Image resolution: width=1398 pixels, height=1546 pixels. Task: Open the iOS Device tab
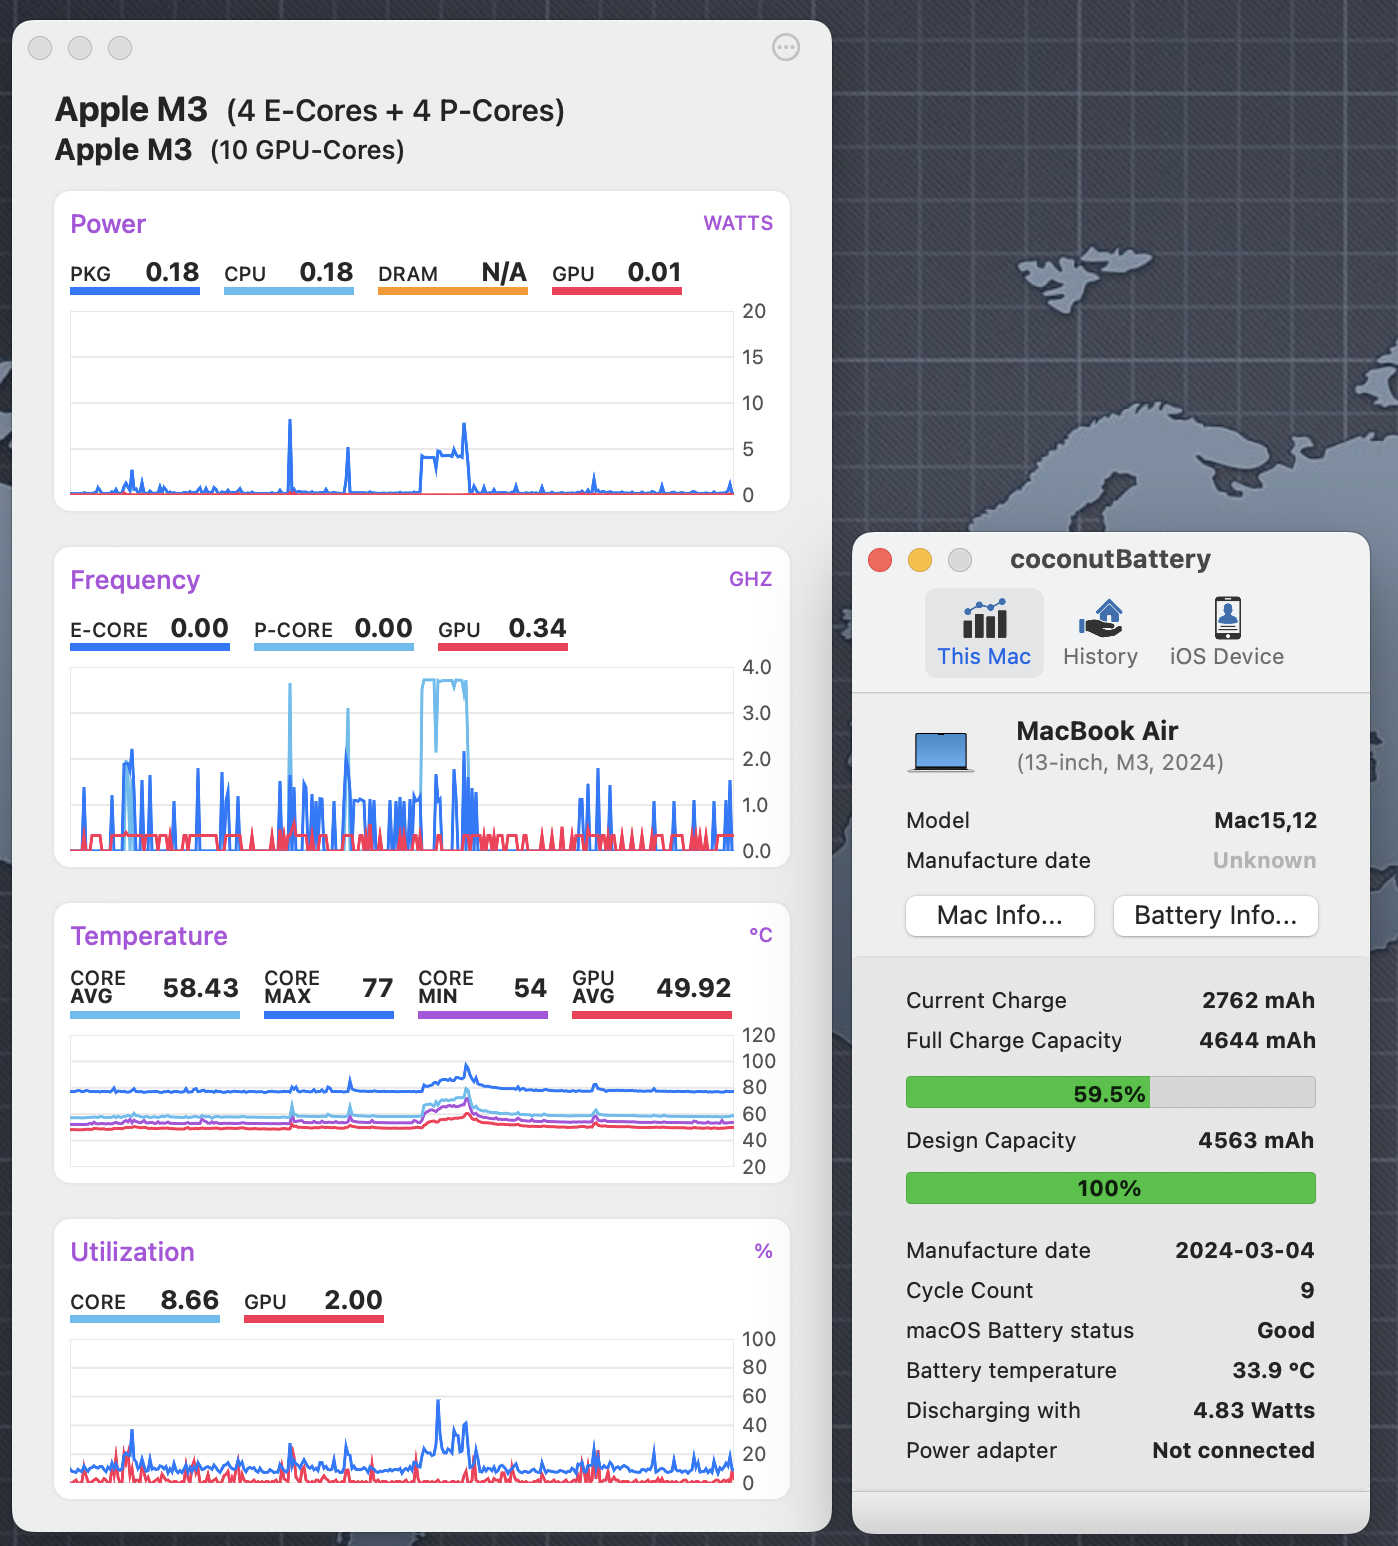coord(1227,633)
